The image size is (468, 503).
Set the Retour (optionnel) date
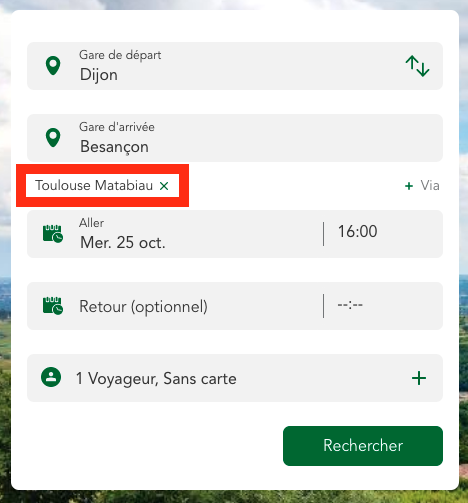(x=143, y=306)
